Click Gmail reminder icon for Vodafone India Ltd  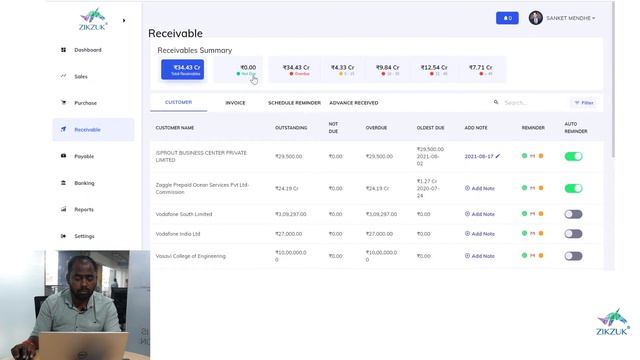point(532,233)
